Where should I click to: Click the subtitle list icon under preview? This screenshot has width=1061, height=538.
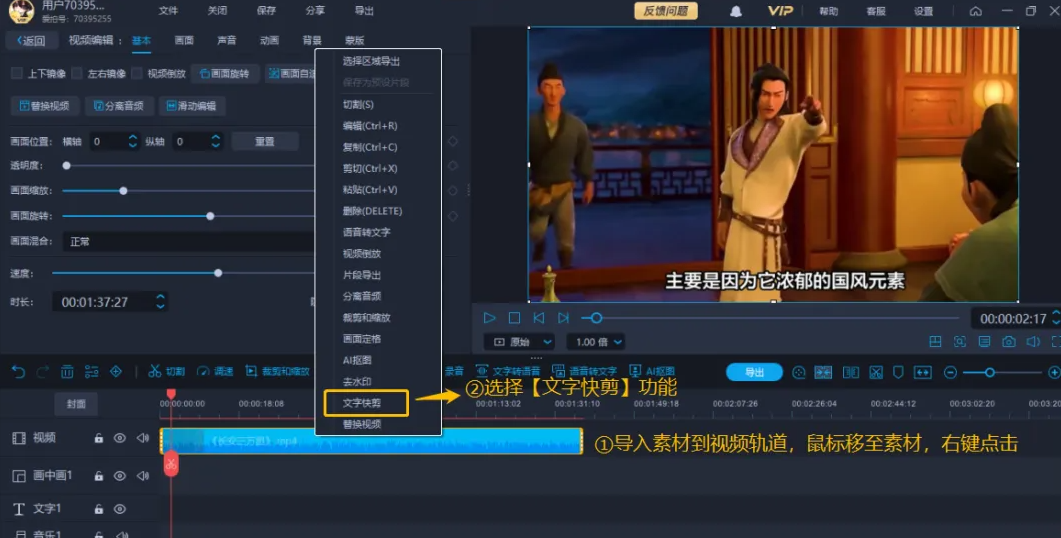point(984,342)
